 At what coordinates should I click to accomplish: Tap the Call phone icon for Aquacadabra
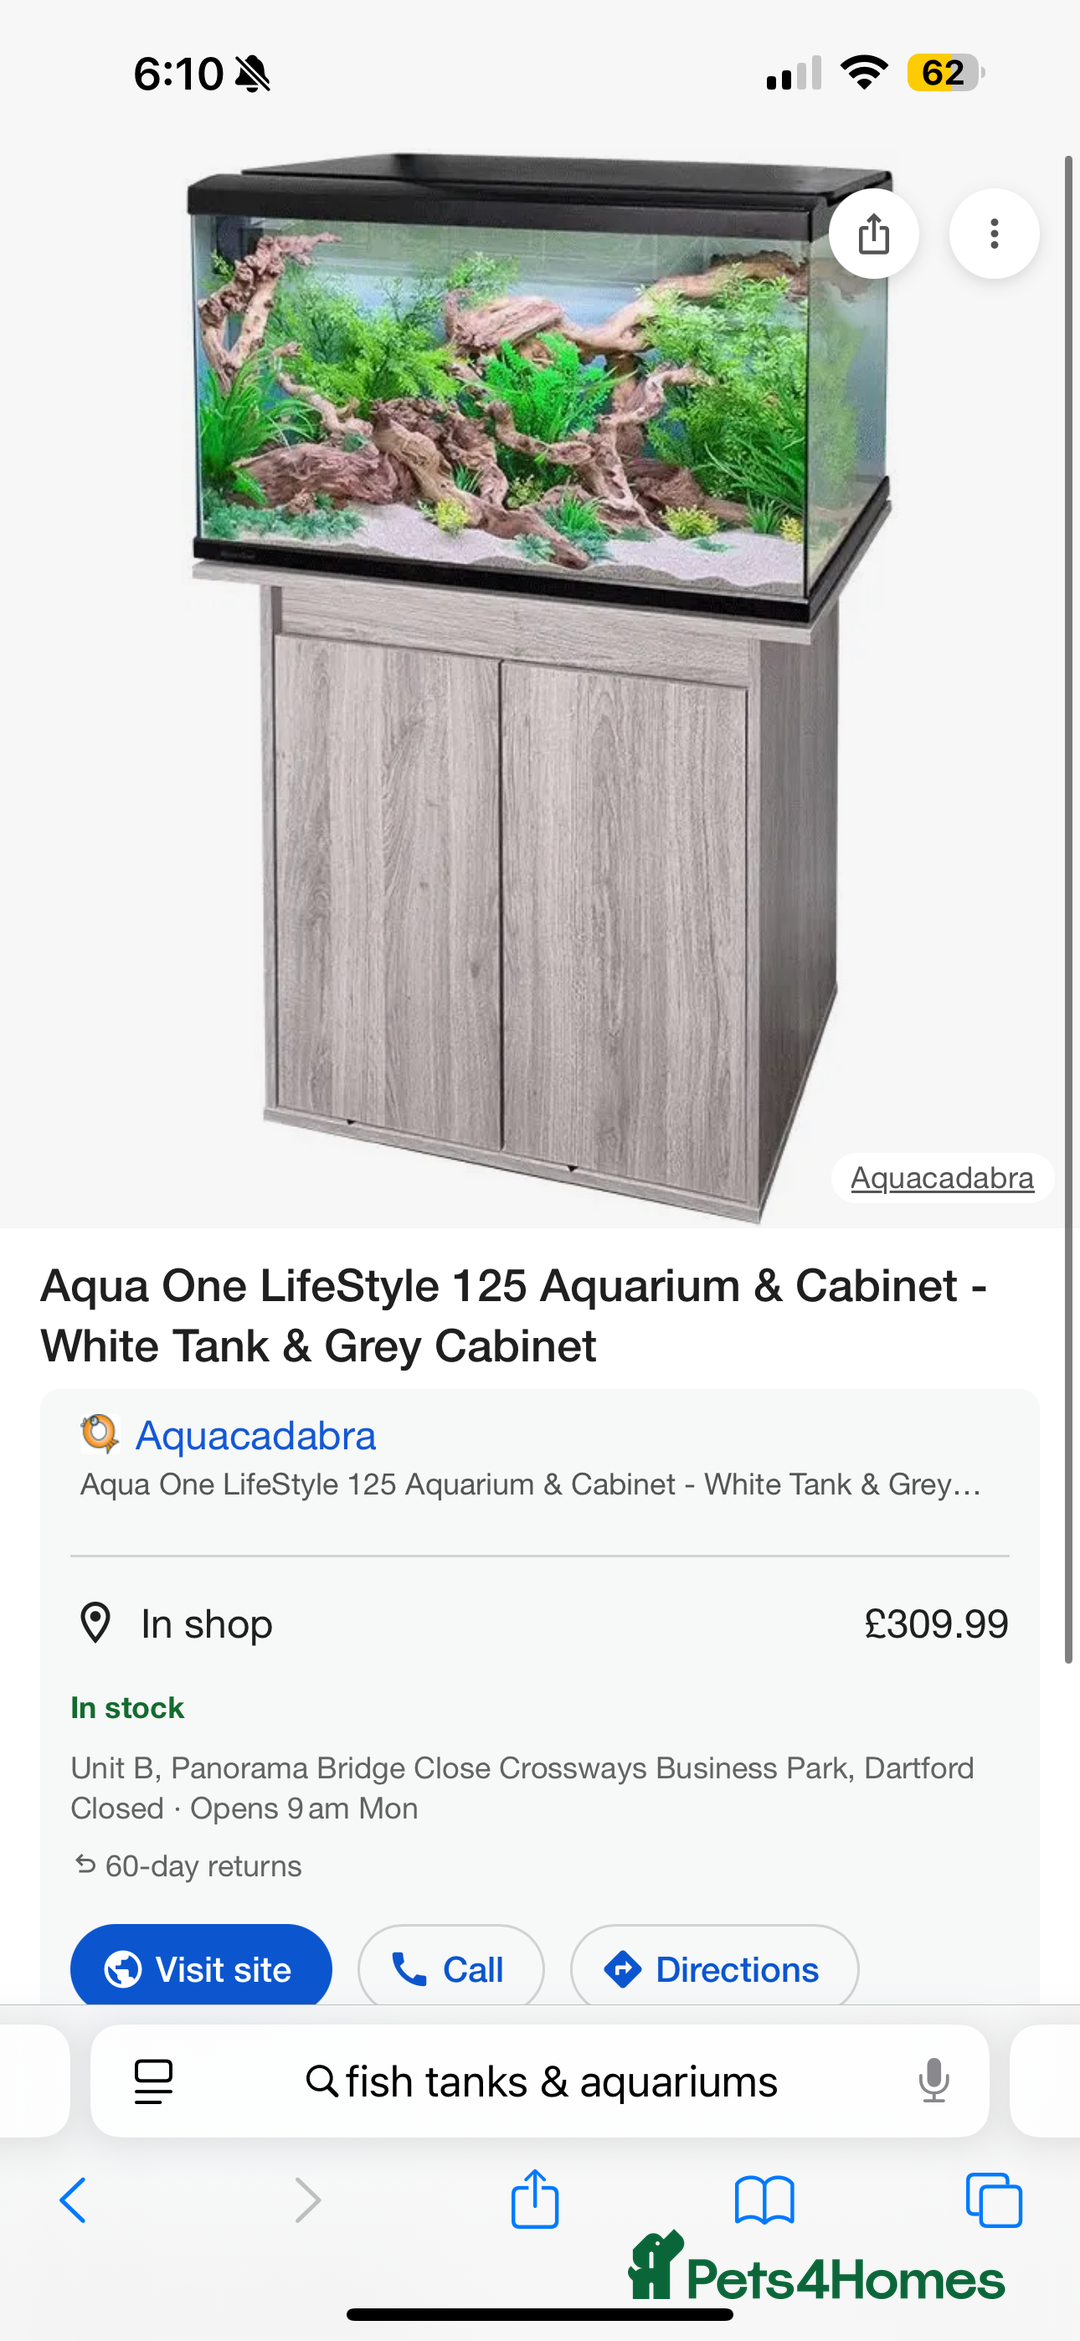coord(409,1967)
